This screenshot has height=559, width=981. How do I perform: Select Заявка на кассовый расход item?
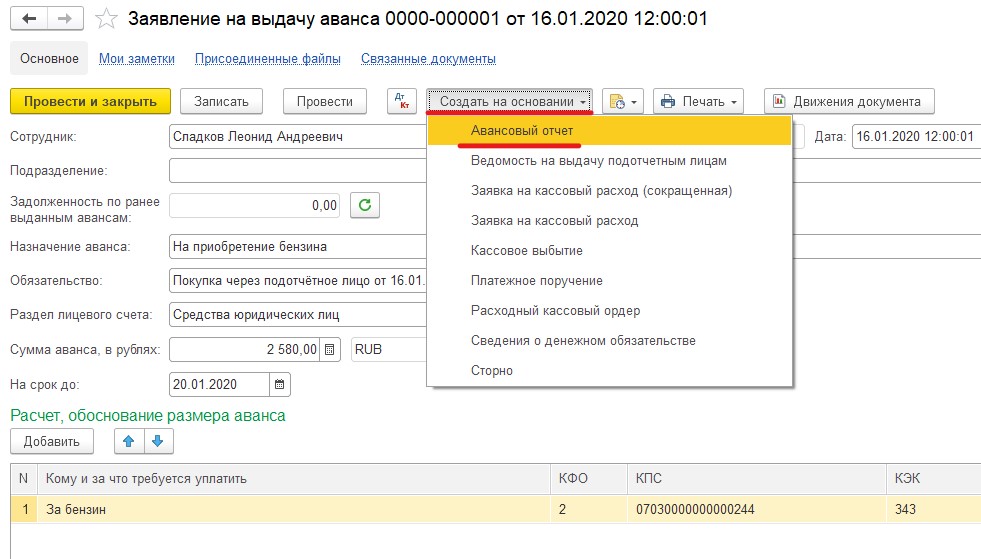(609, 221)
